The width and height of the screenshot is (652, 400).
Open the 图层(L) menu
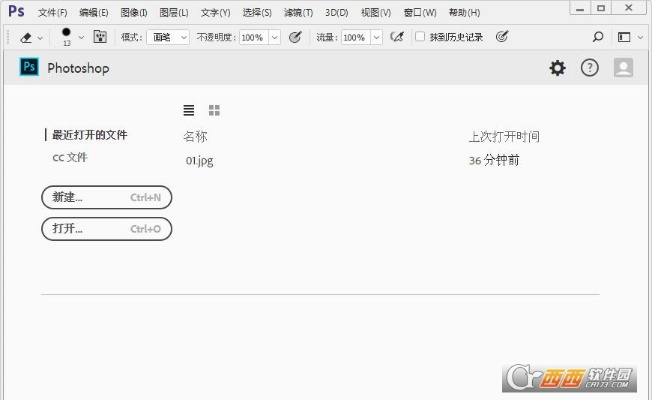pyautogui.click(x=174, y=13)
